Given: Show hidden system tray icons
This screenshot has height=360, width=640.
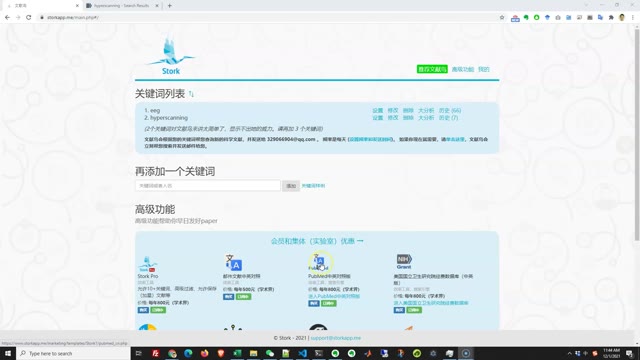Looking at the screenshot, I should pyautogui.click(x=569, y=353).
